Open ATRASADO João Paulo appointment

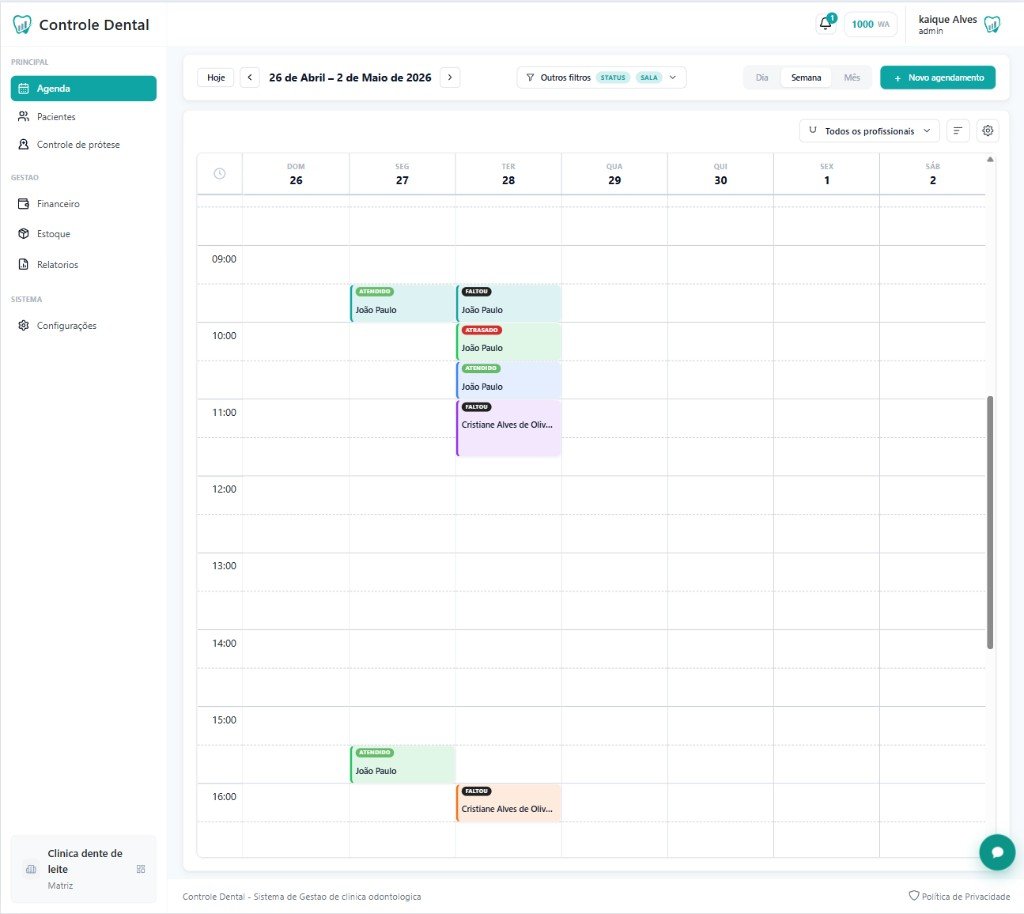pyautogui.click(x=509, y=341)
